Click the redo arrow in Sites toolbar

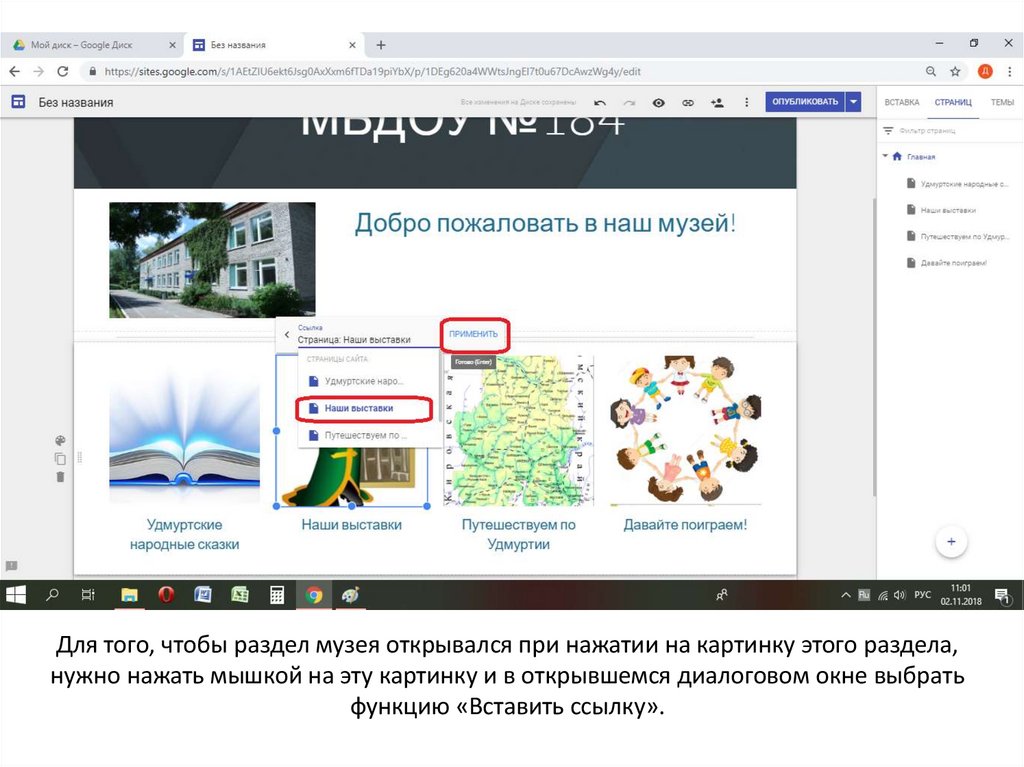coord(629,103)
